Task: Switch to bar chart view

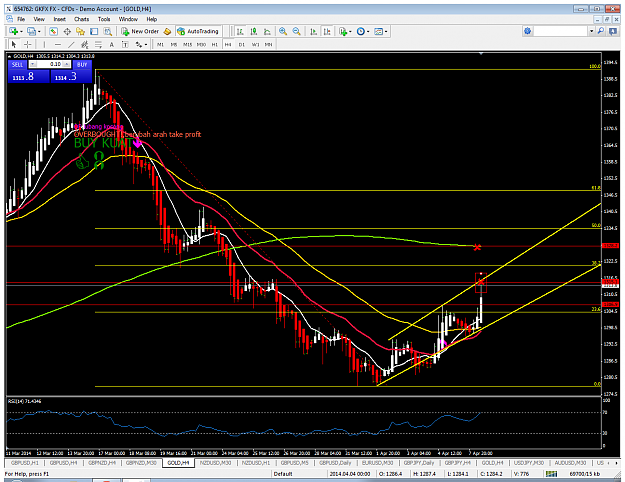Action: pyautogui.click(x=240, y=31)
